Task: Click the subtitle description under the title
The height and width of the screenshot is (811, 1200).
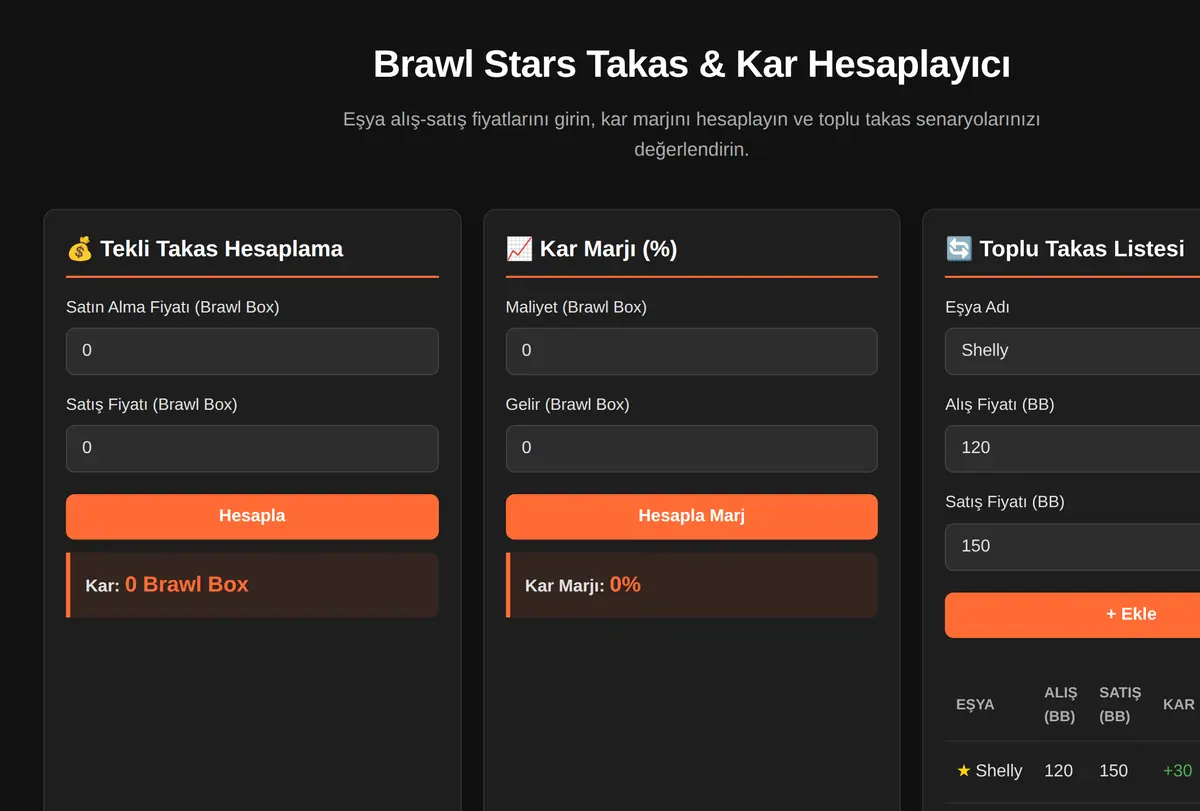Action: click(x=691, y=134)
